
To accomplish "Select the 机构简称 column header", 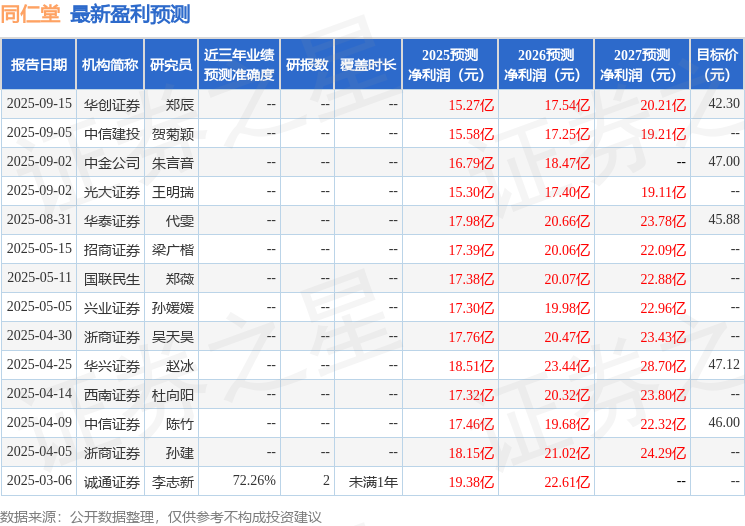I will [x=110, y=65].
